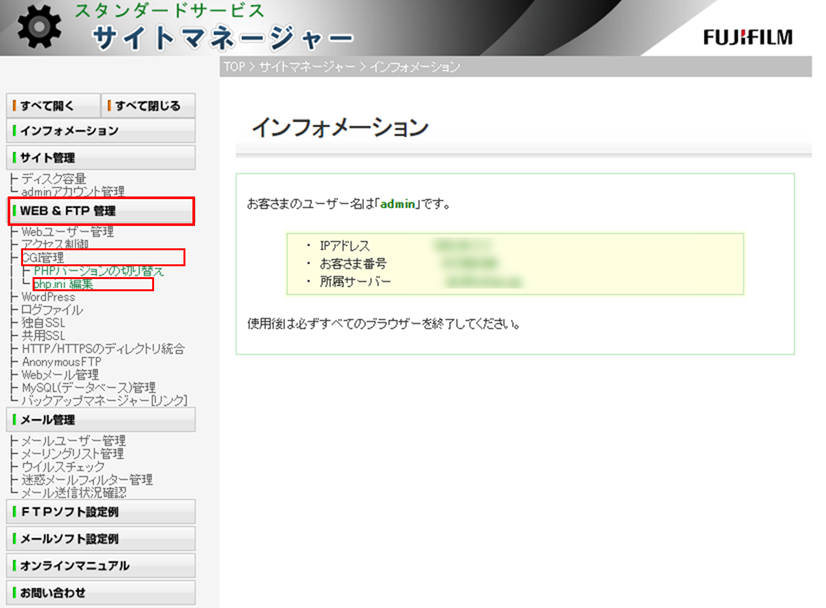Go to TOP breadcrumb link
Image resolution: width=826 pixels, height=608 pixels.
pos(234,67)
